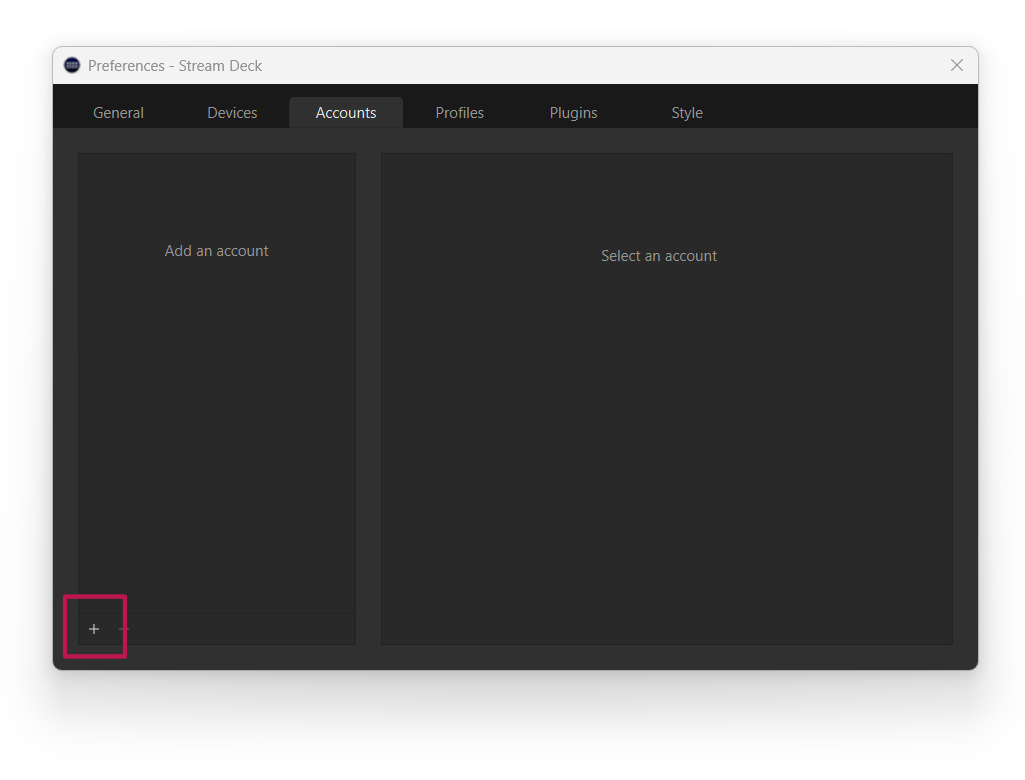The image size is (1025, 780).
Task: Click the 'Preferences - Stream Deck' window title
Action: (x=175, y=66)
